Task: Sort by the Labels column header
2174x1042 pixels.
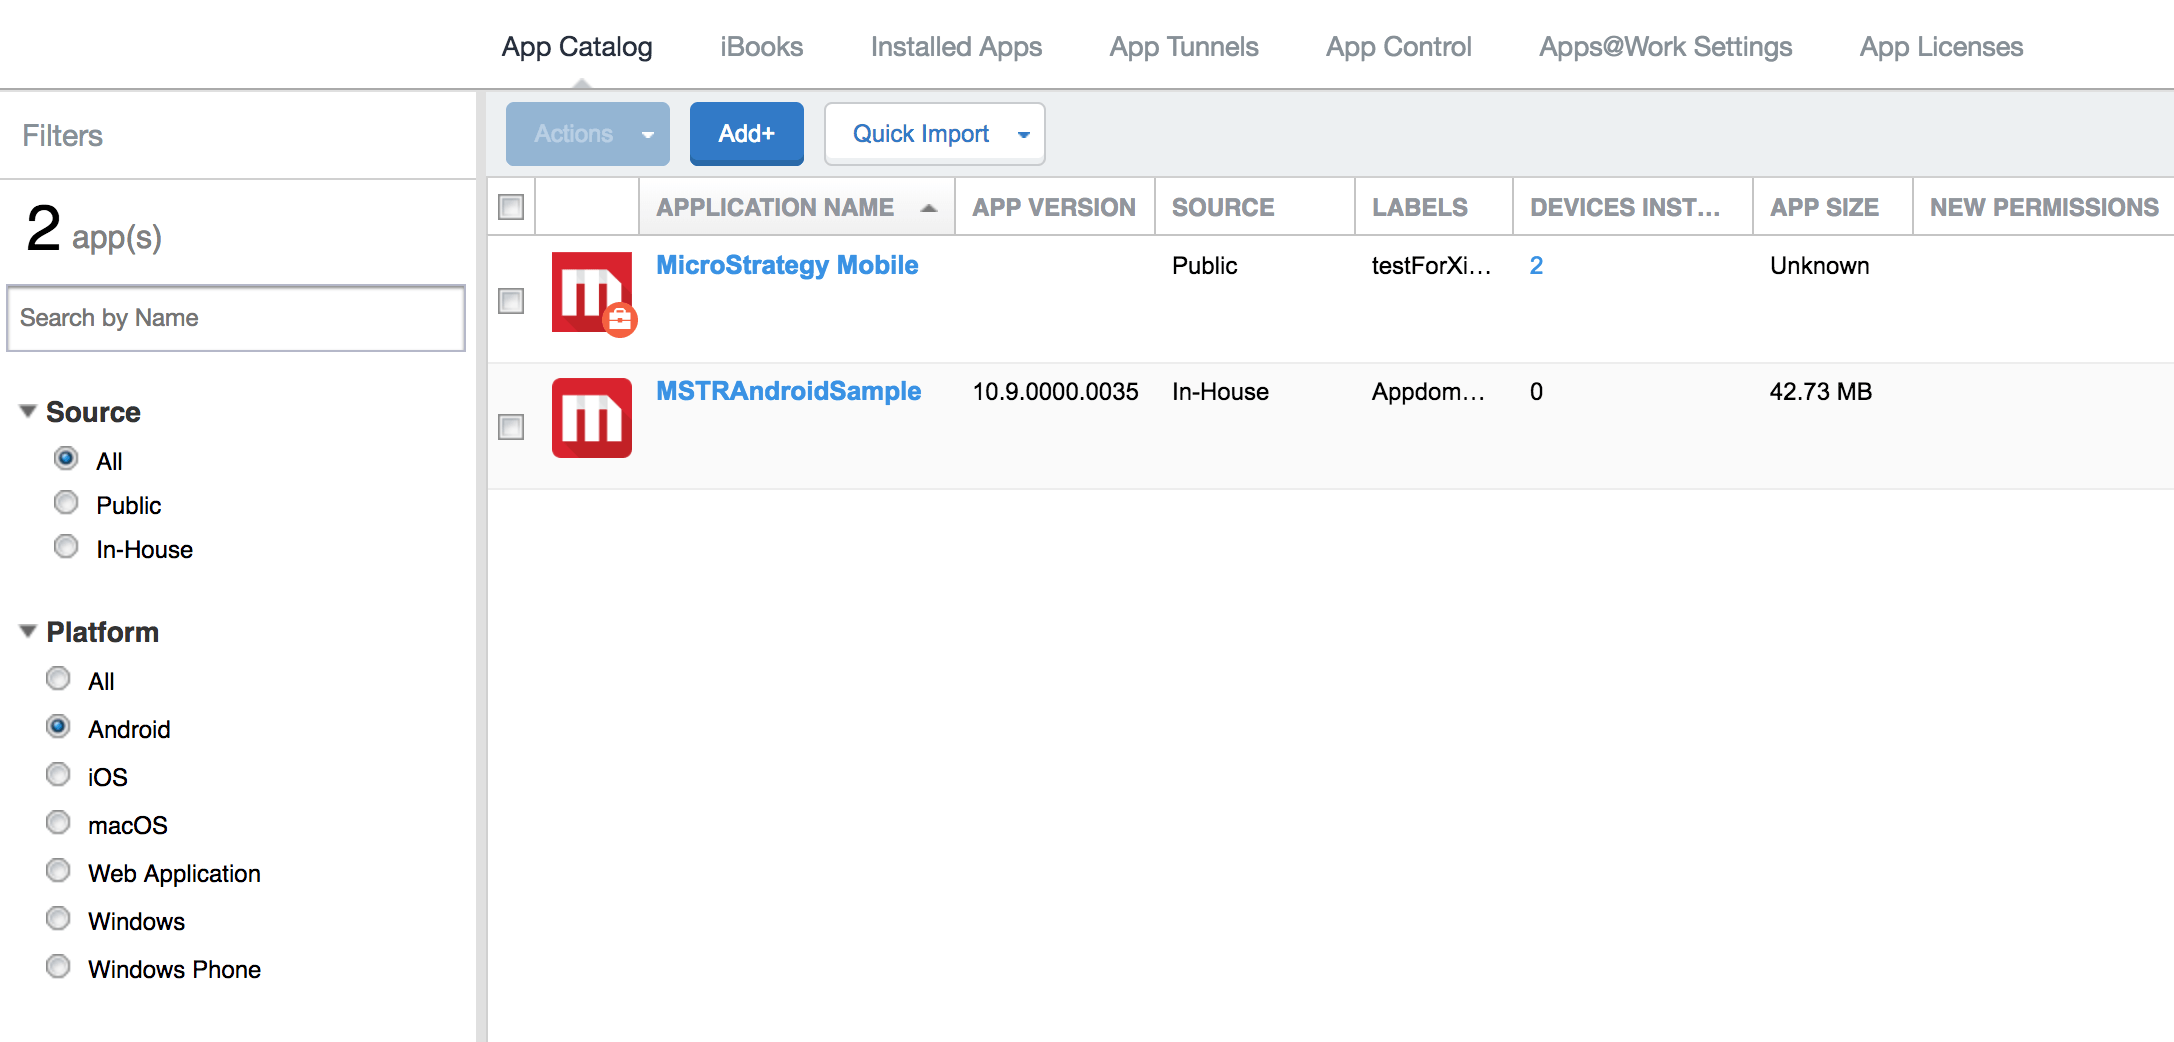Action: (1433, 207)
